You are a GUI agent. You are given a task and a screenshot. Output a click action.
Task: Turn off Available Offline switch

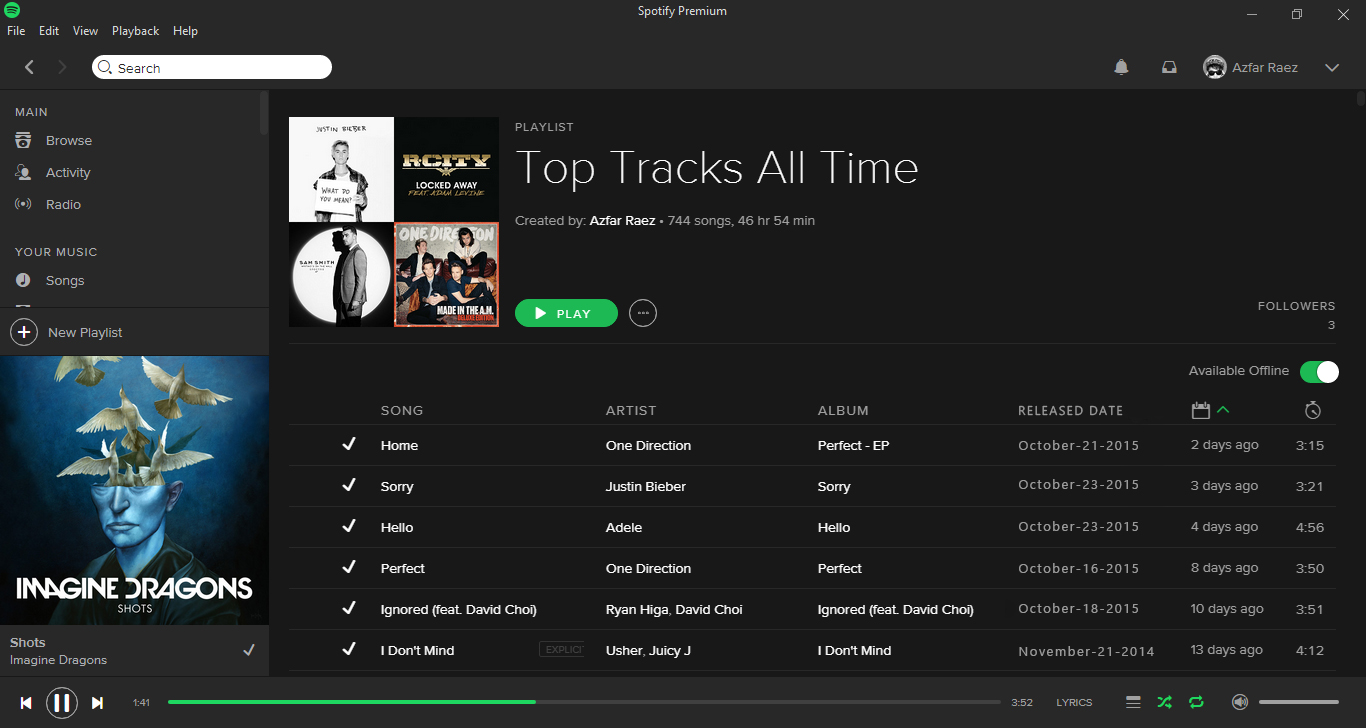point(1319,372)
